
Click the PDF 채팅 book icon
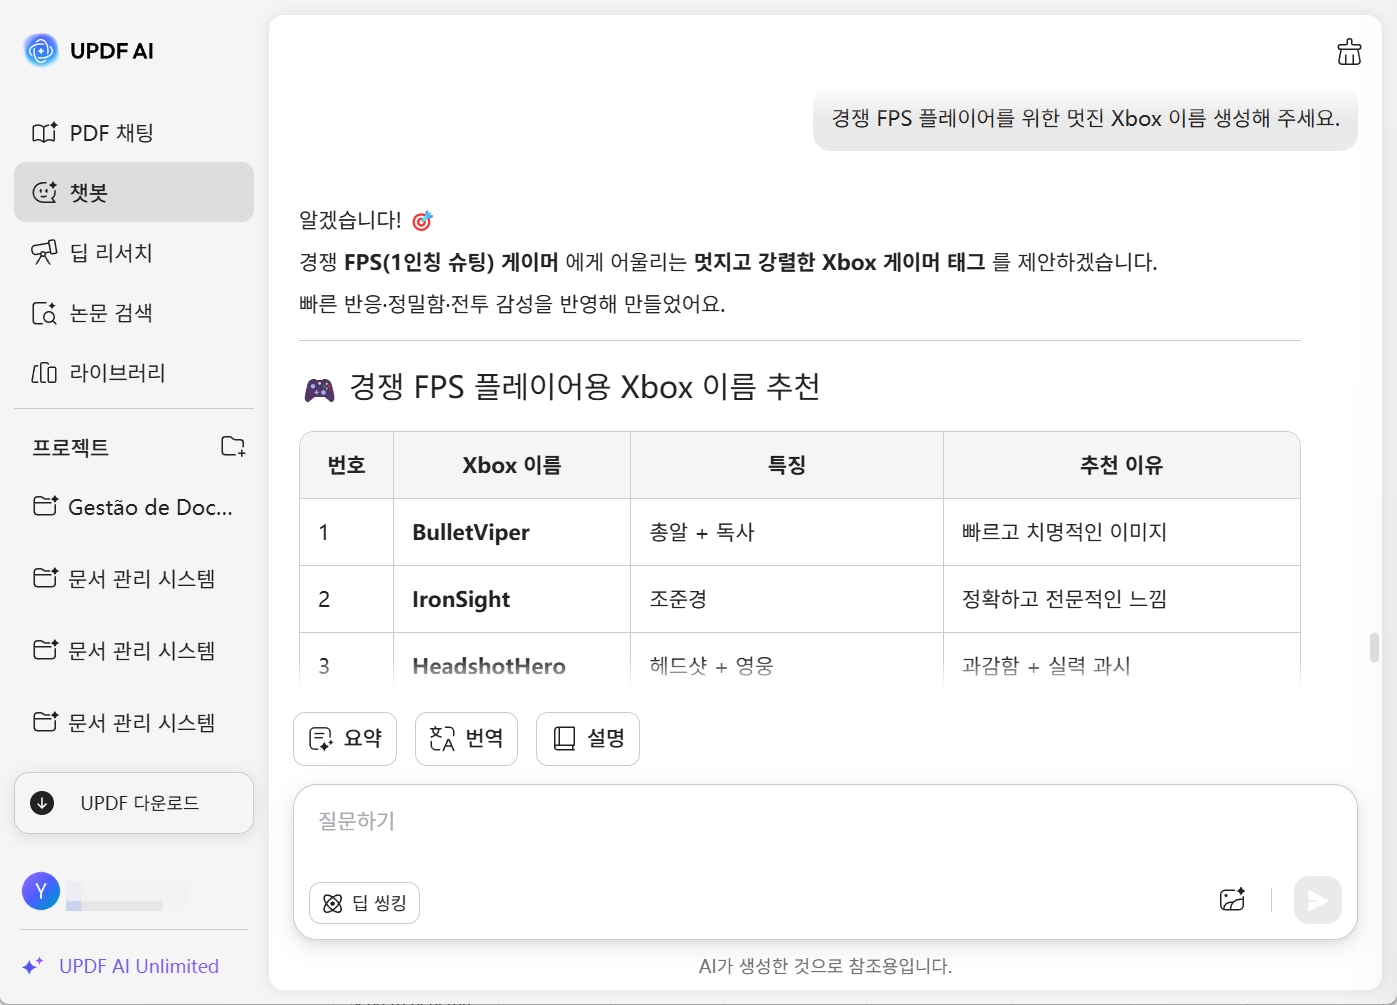coord(44,133)
